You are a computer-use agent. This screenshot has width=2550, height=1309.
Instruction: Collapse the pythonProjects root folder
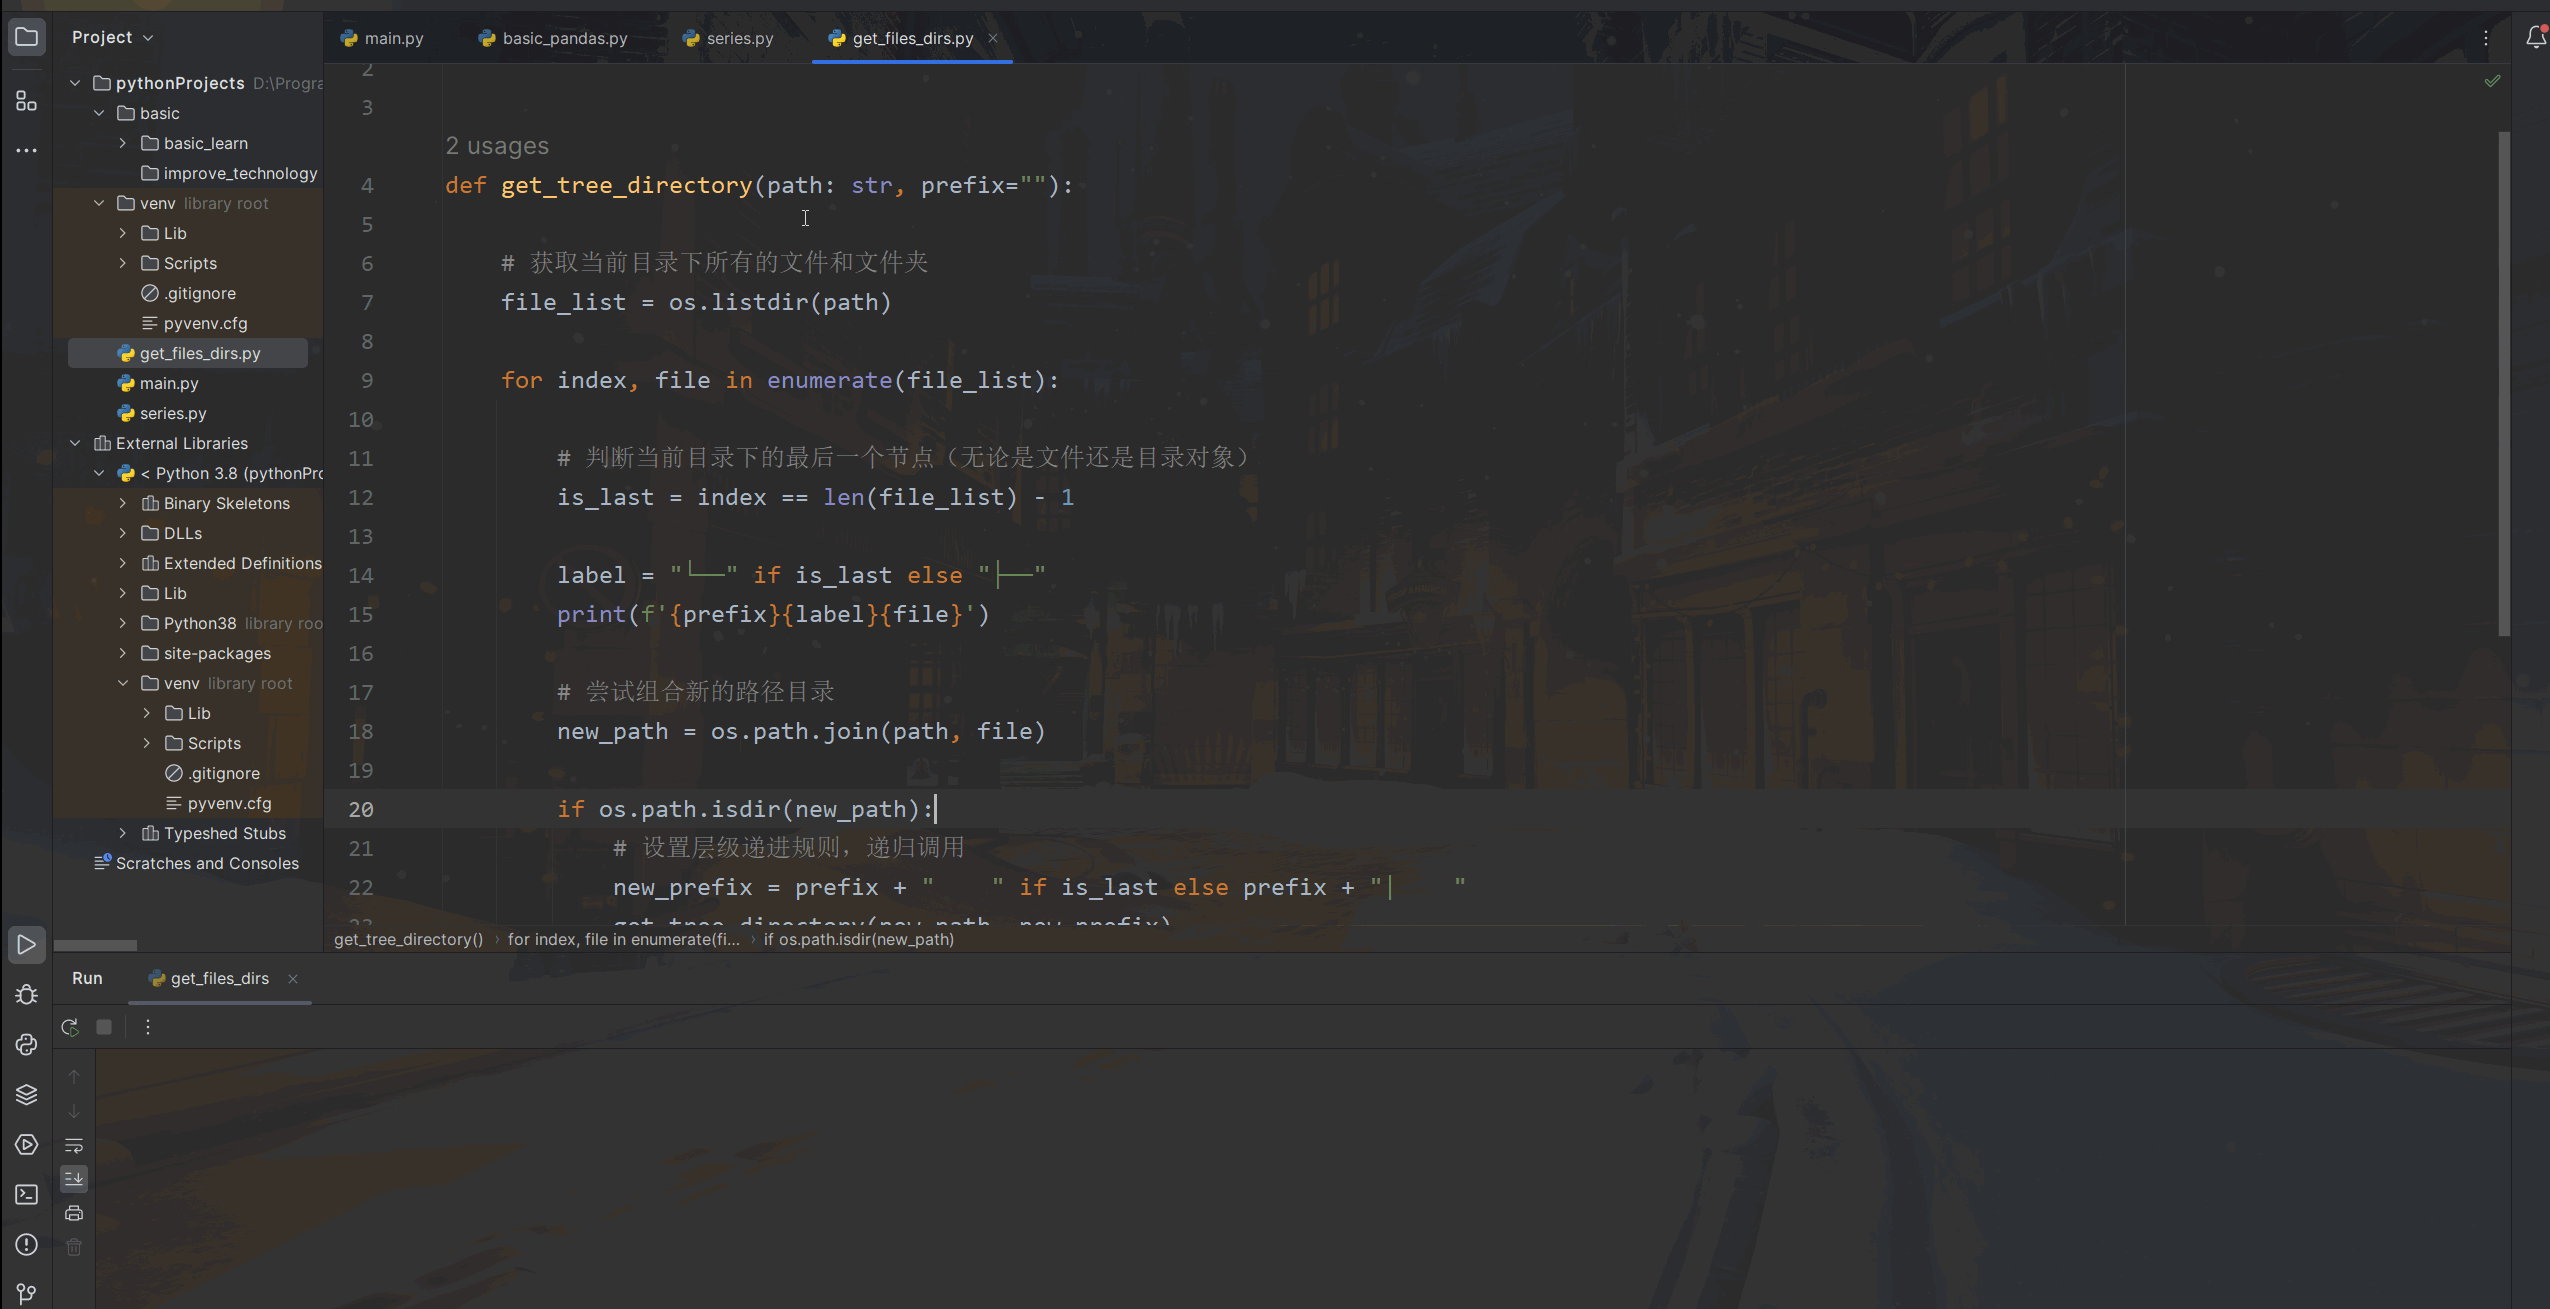coord(75,83)
